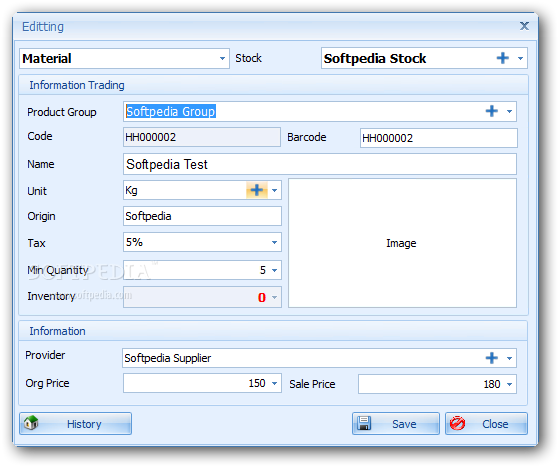Open the Sale Price dropdown arrow
The height and width of the screenshot is (467, 559).
(x=509, y=384)
